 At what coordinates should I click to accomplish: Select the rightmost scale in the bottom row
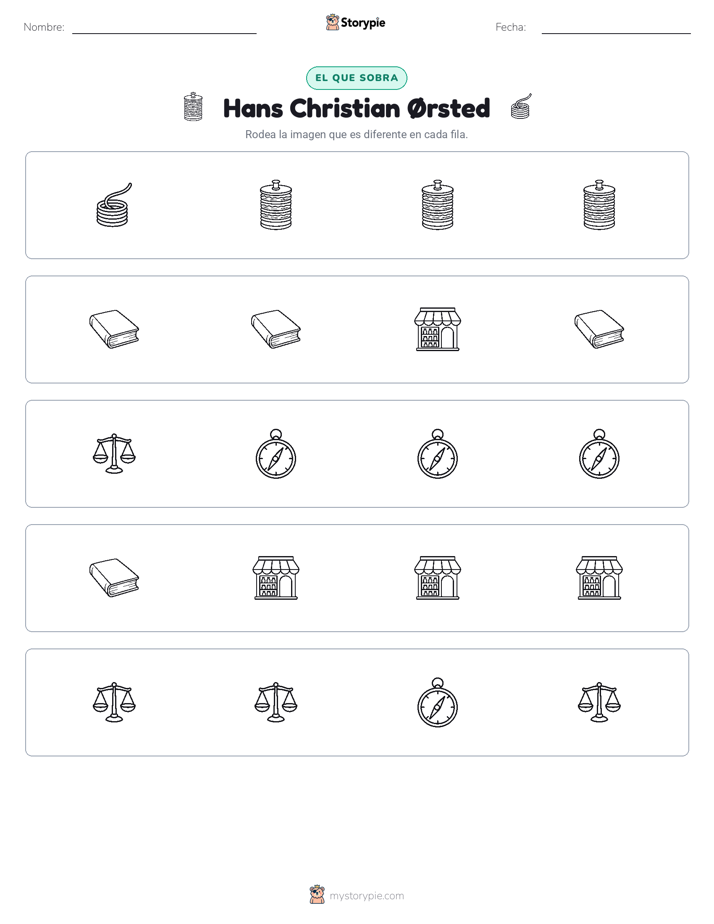[599, 702]
